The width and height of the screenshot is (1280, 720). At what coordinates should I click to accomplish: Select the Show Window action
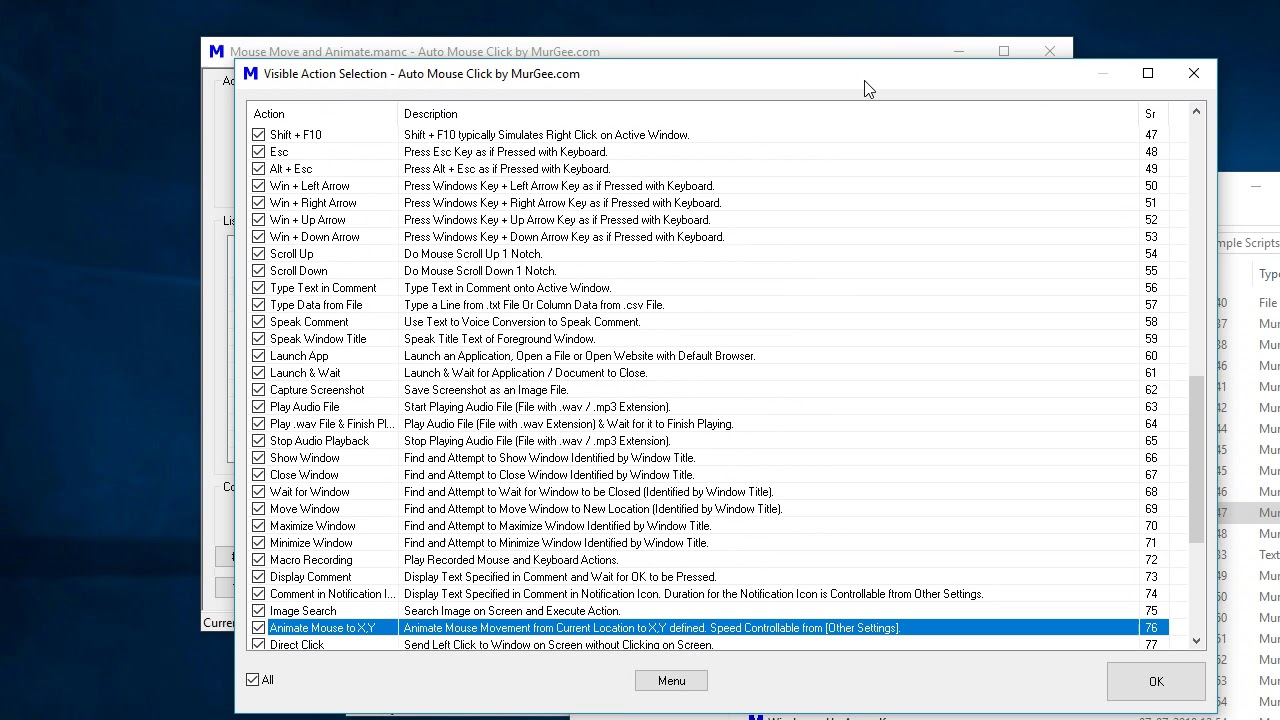pos(708,458)
